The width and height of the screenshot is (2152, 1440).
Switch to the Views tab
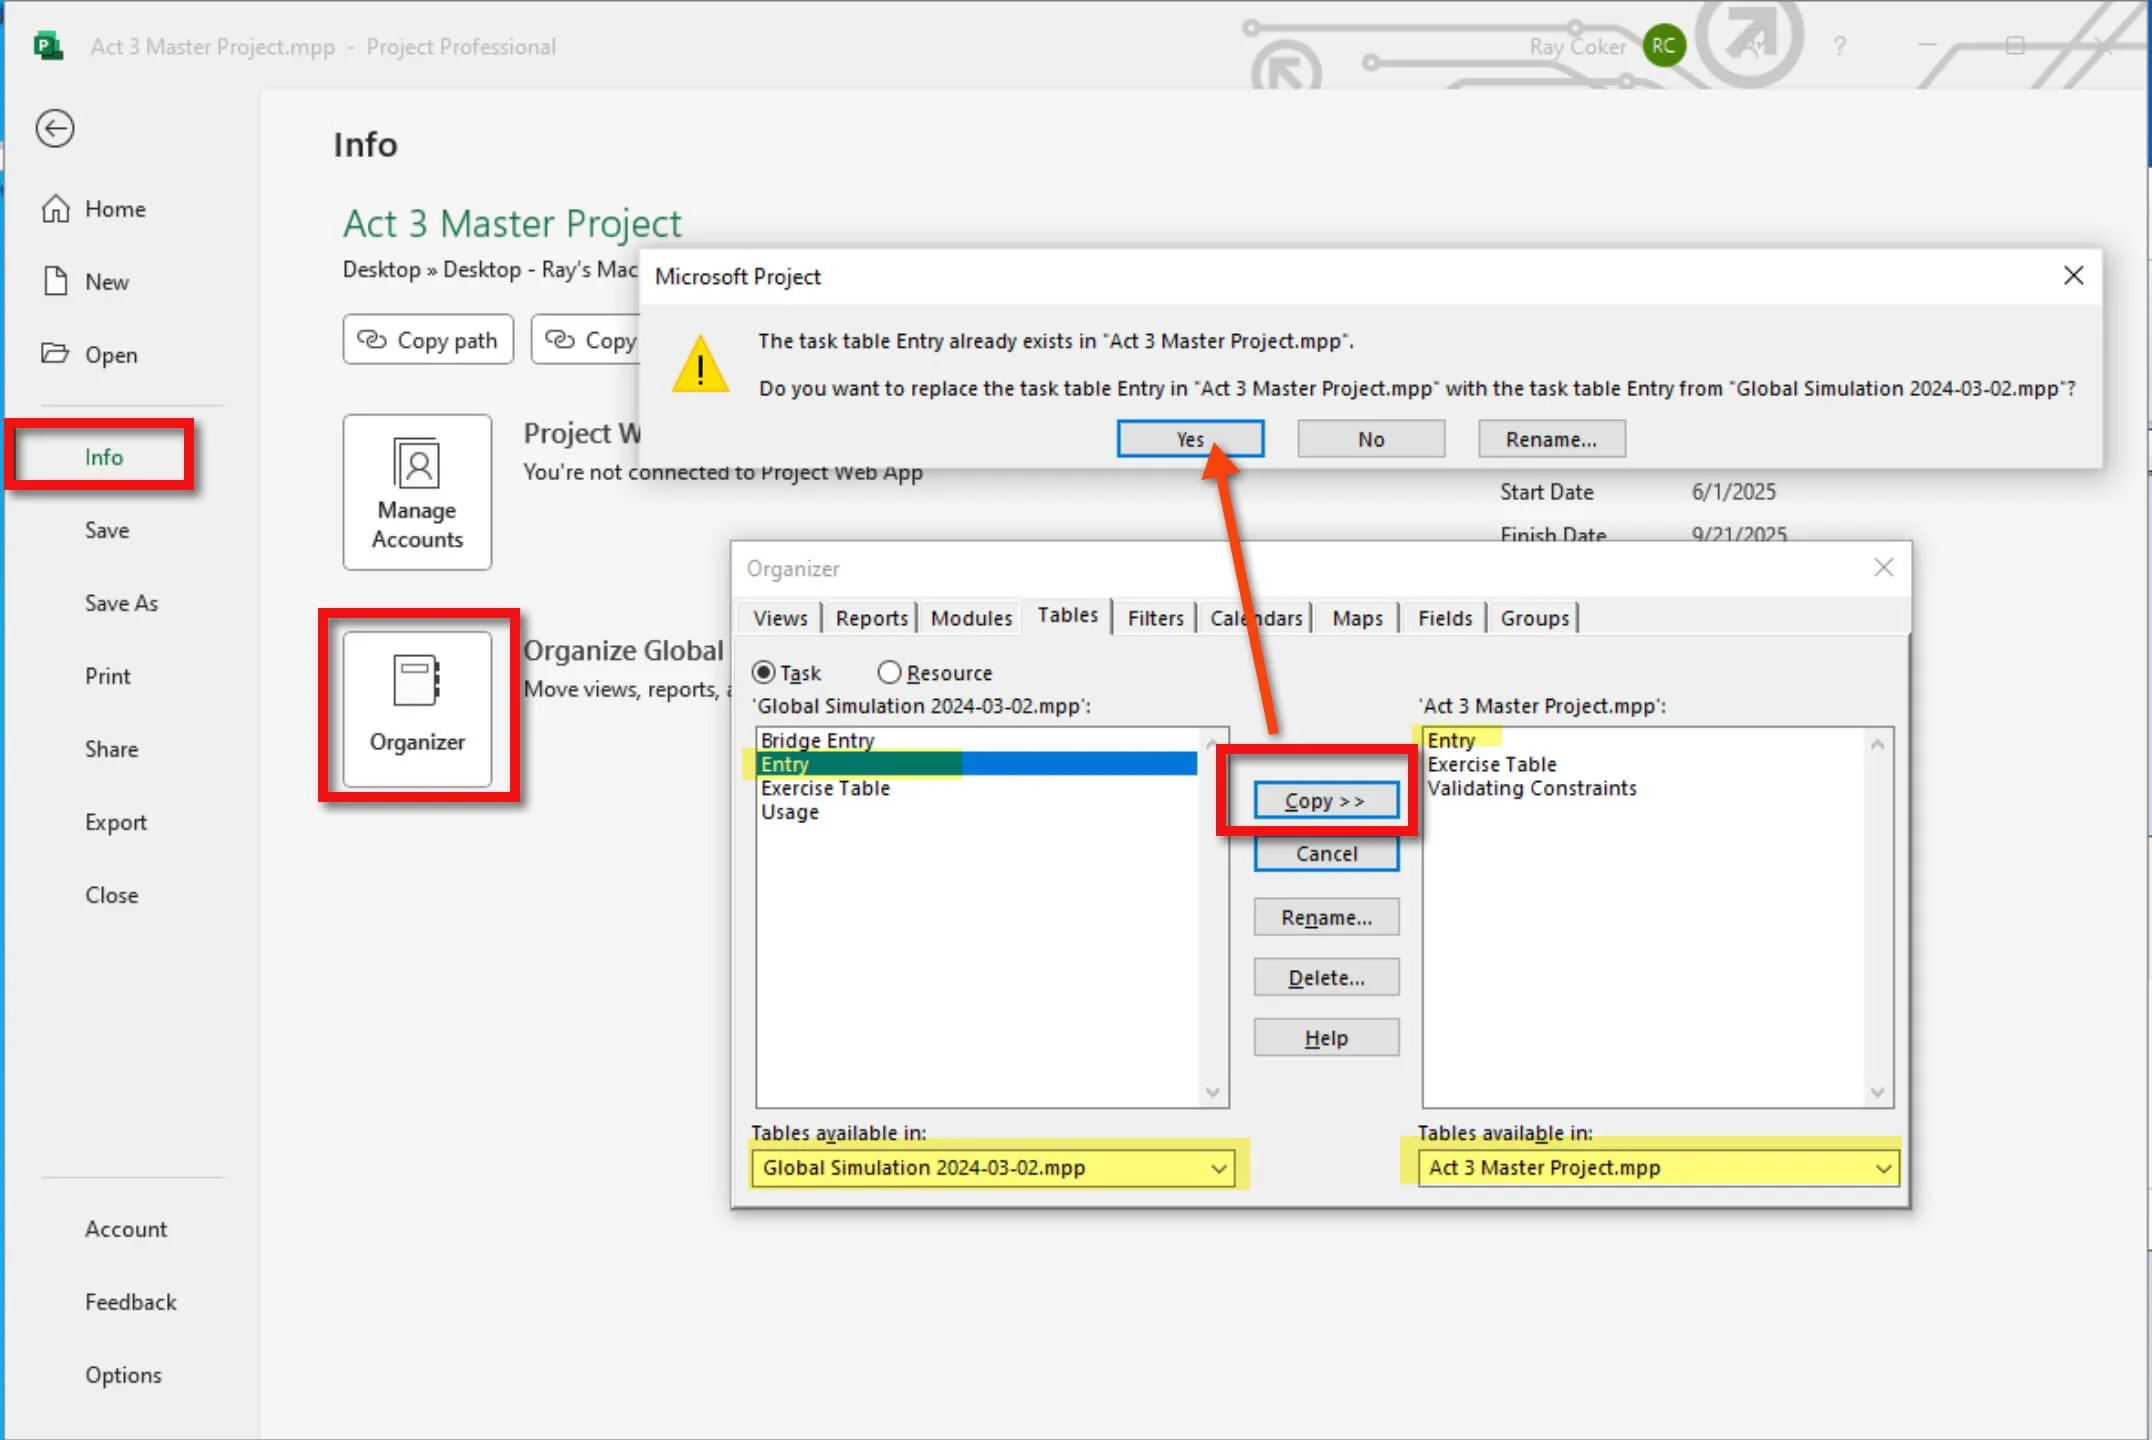780,618
